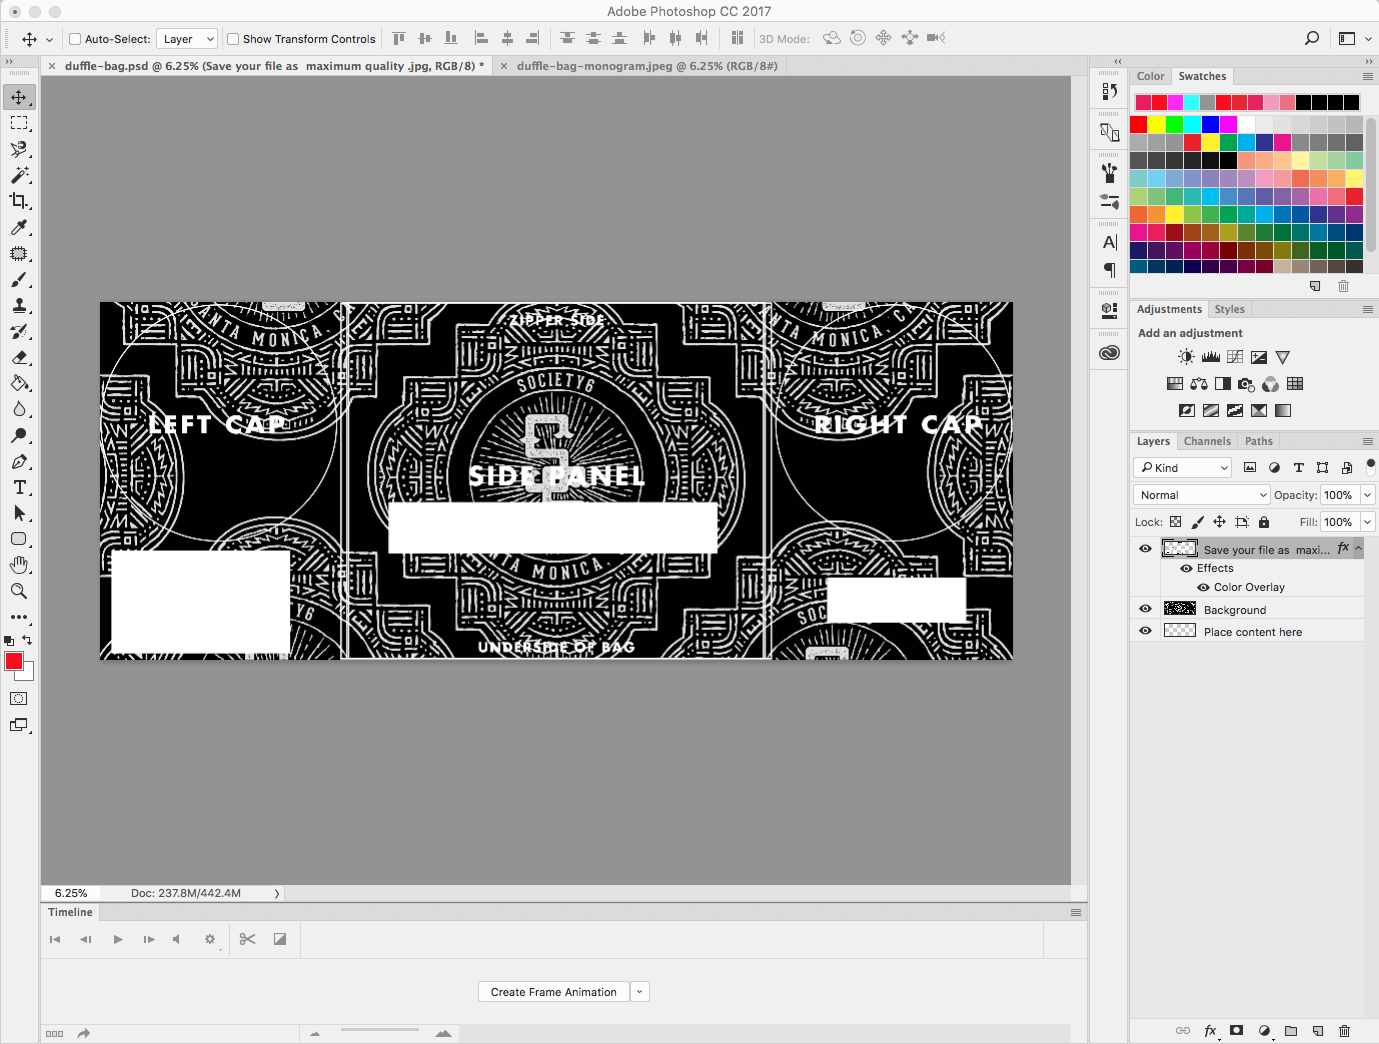Create a new layer group folder
1379x1044 pixels.
[1291, 1031]
